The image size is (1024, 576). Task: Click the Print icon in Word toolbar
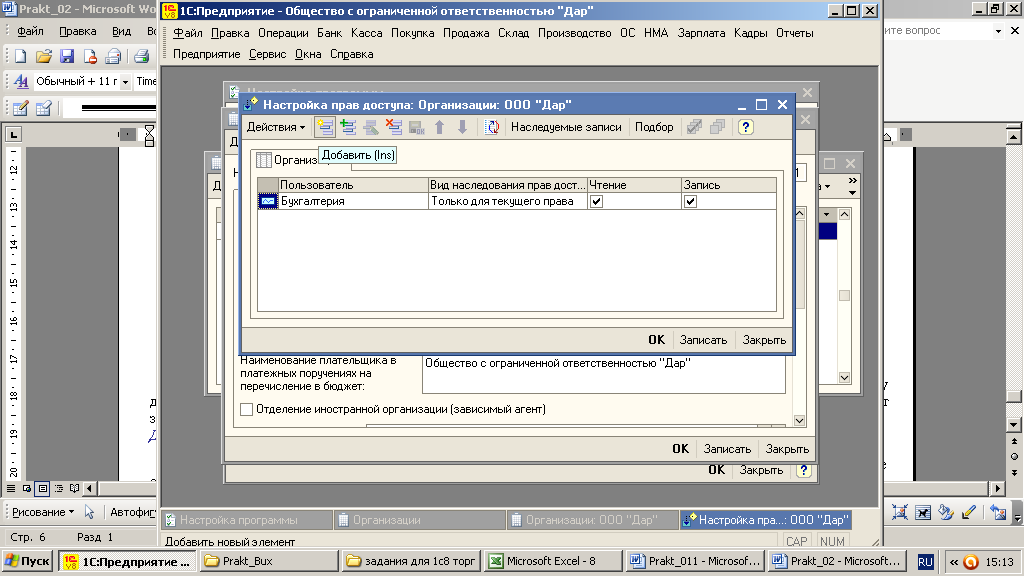click(142, 57)
